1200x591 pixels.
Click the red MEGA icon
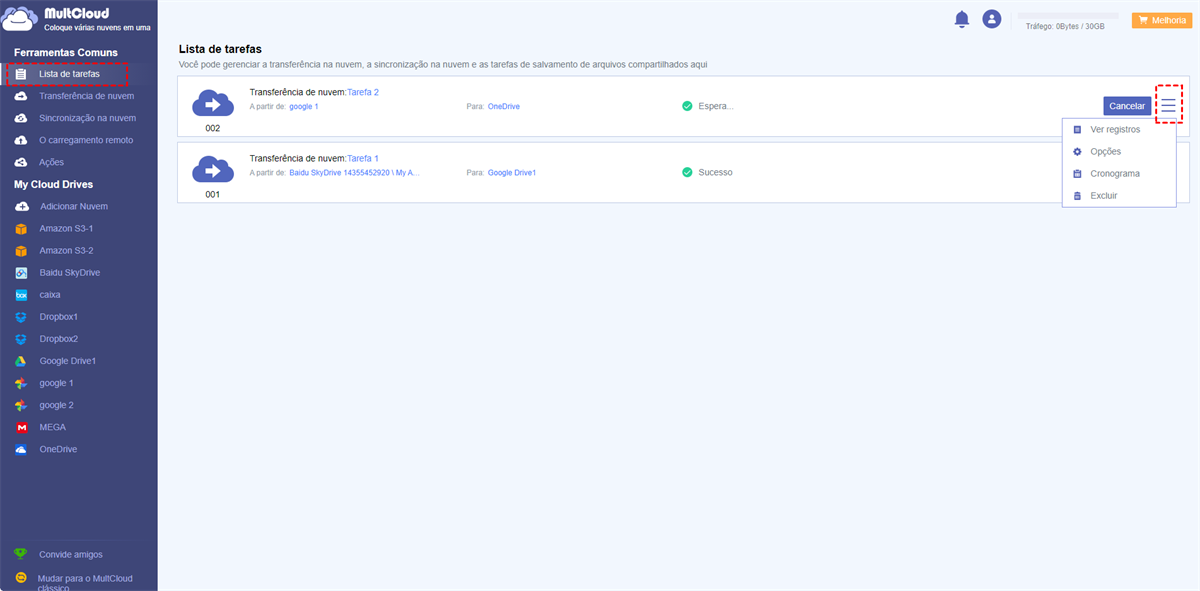tap(20, 427)
